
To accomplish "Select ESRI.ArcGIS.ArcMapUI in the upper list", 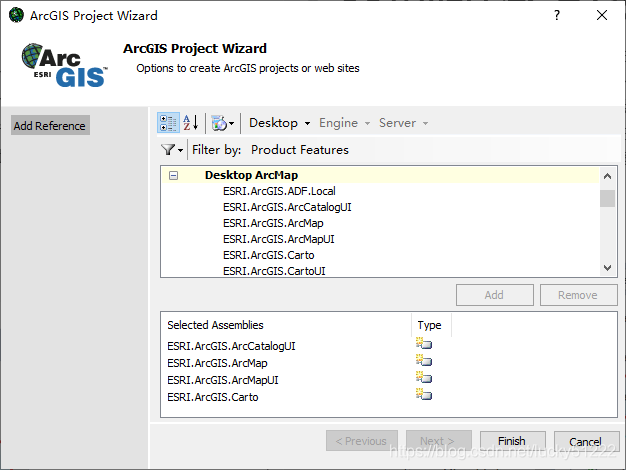I will tap(279, 239).
